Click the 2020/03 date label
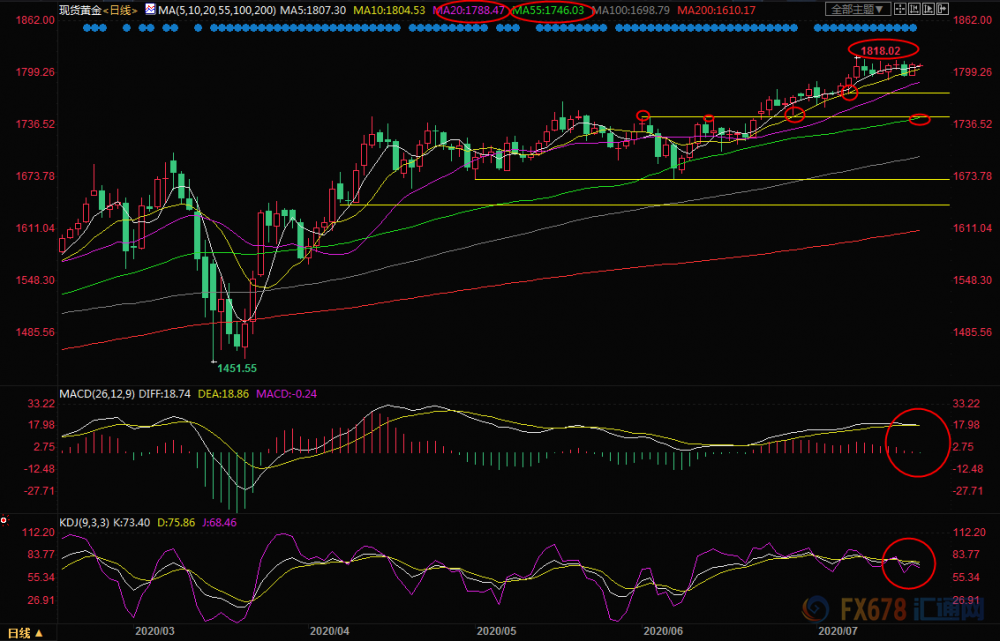This screenshot has height=641, width=1000. 154,631
